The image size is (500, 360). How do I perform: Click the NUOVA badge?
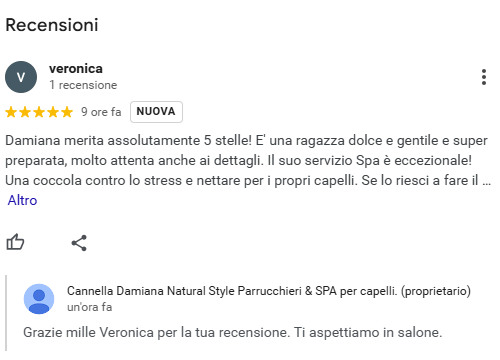click(156, 112)
